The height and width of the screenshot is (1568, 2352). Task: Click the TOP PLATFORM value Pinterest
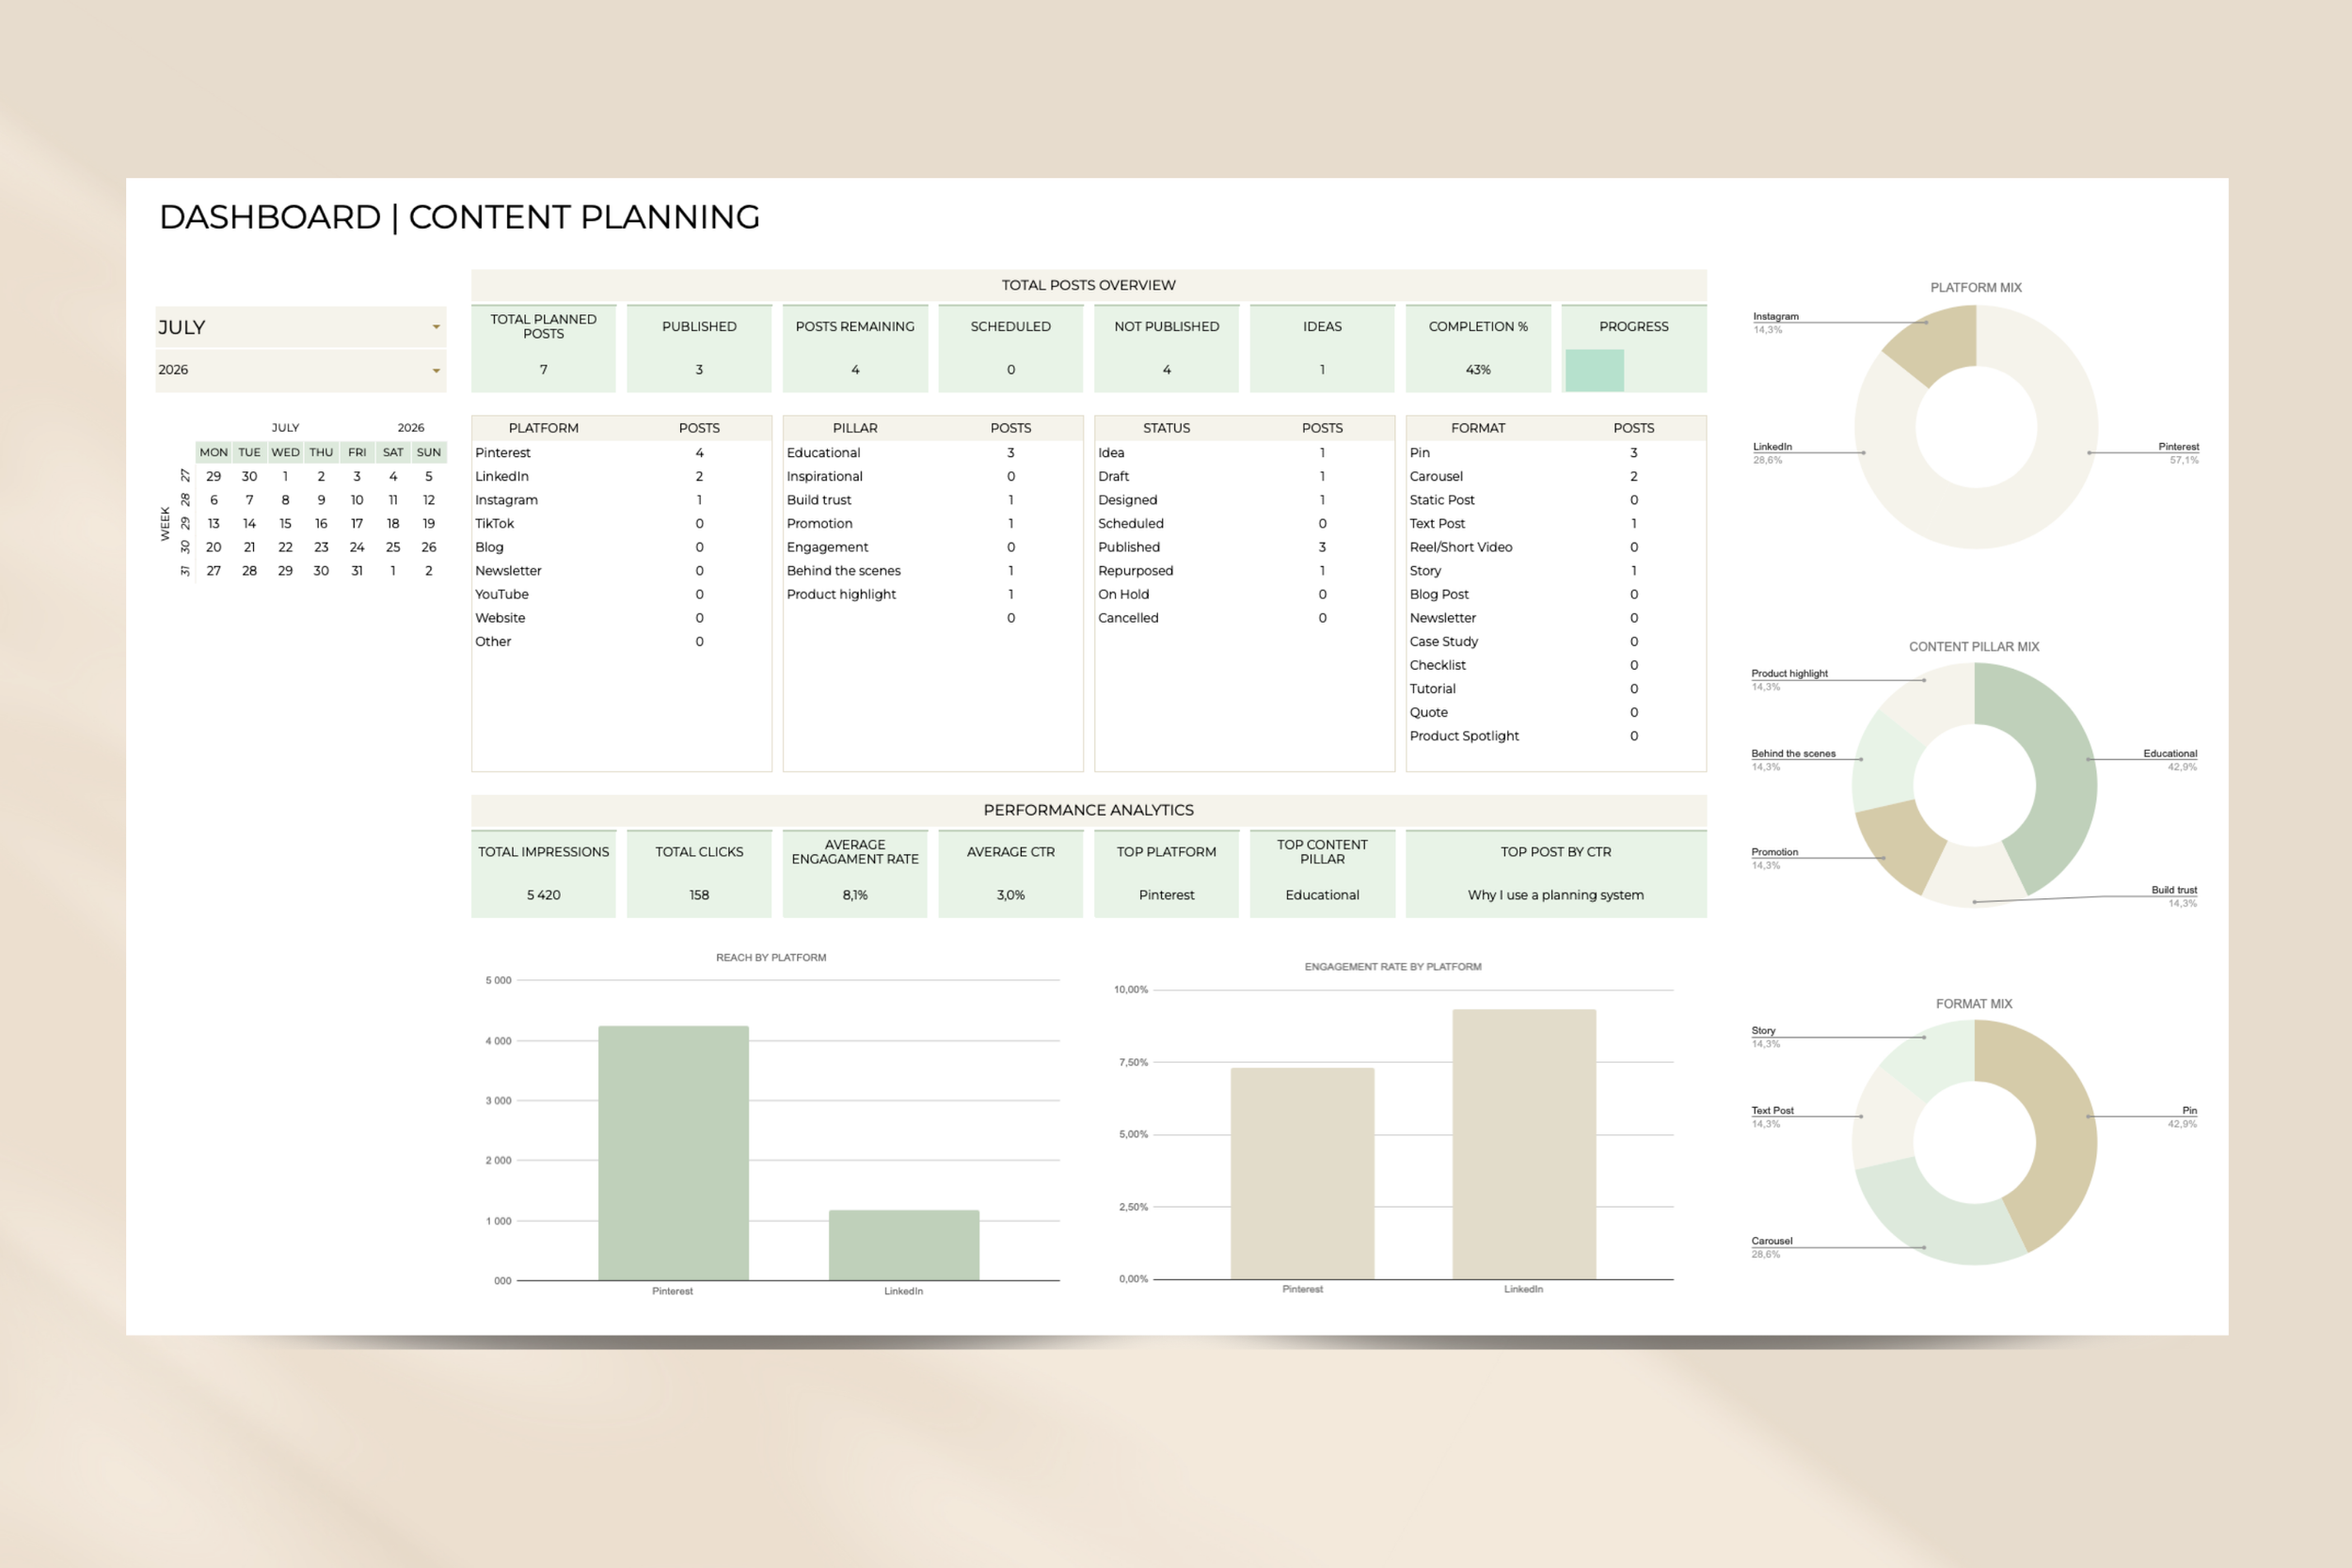pyautogui.click(x=1166, y=895)
